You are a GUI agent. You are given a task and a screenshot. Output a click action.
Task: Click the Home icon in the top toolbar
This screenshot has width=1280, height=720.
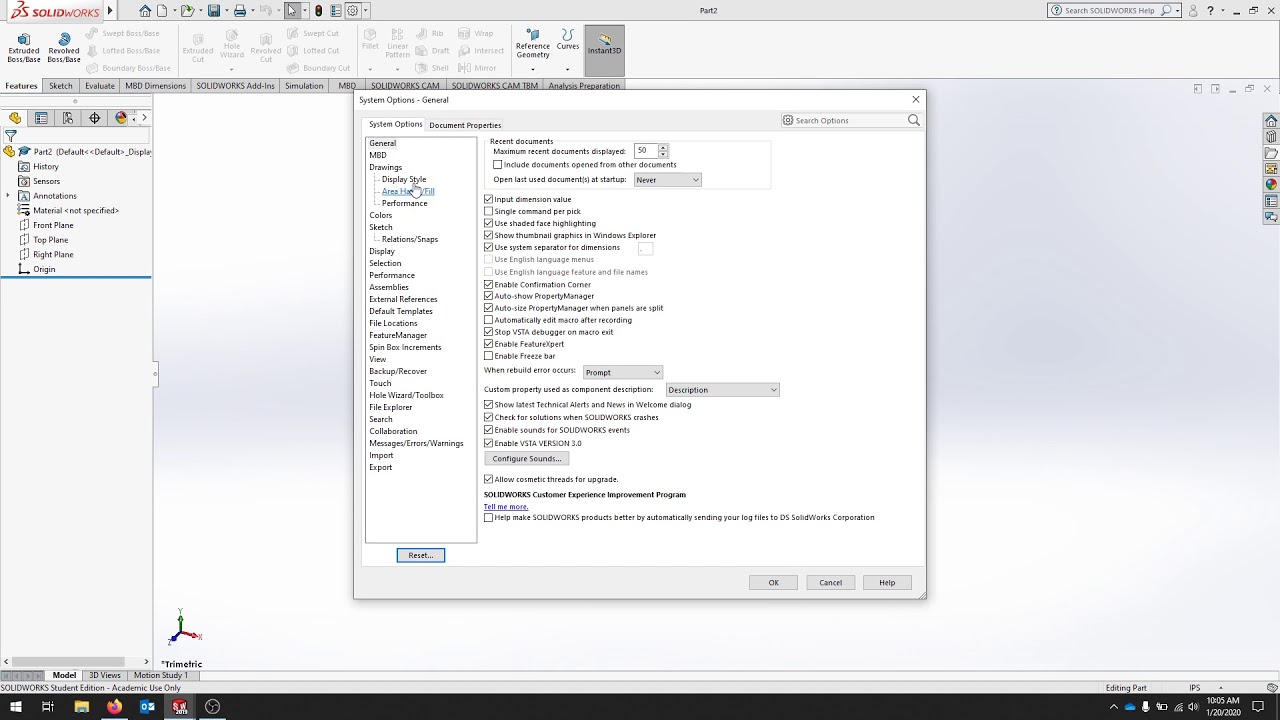(x=145, y=11)
